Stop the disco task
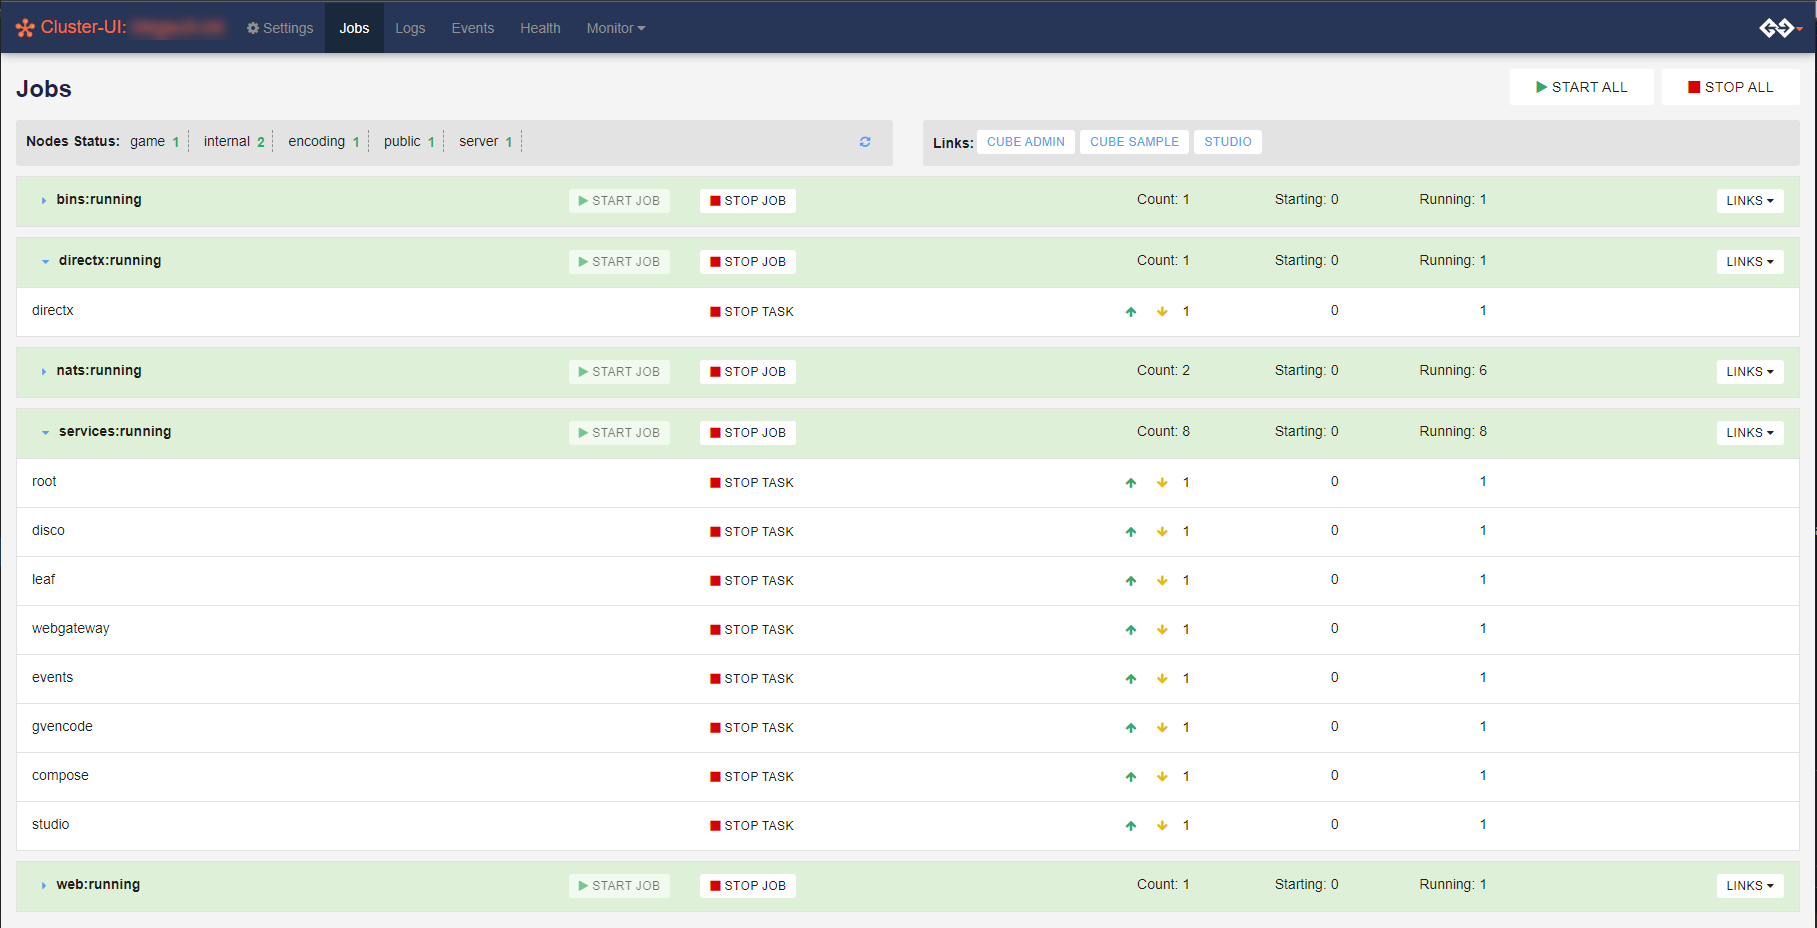 click(x=752, y=532)
